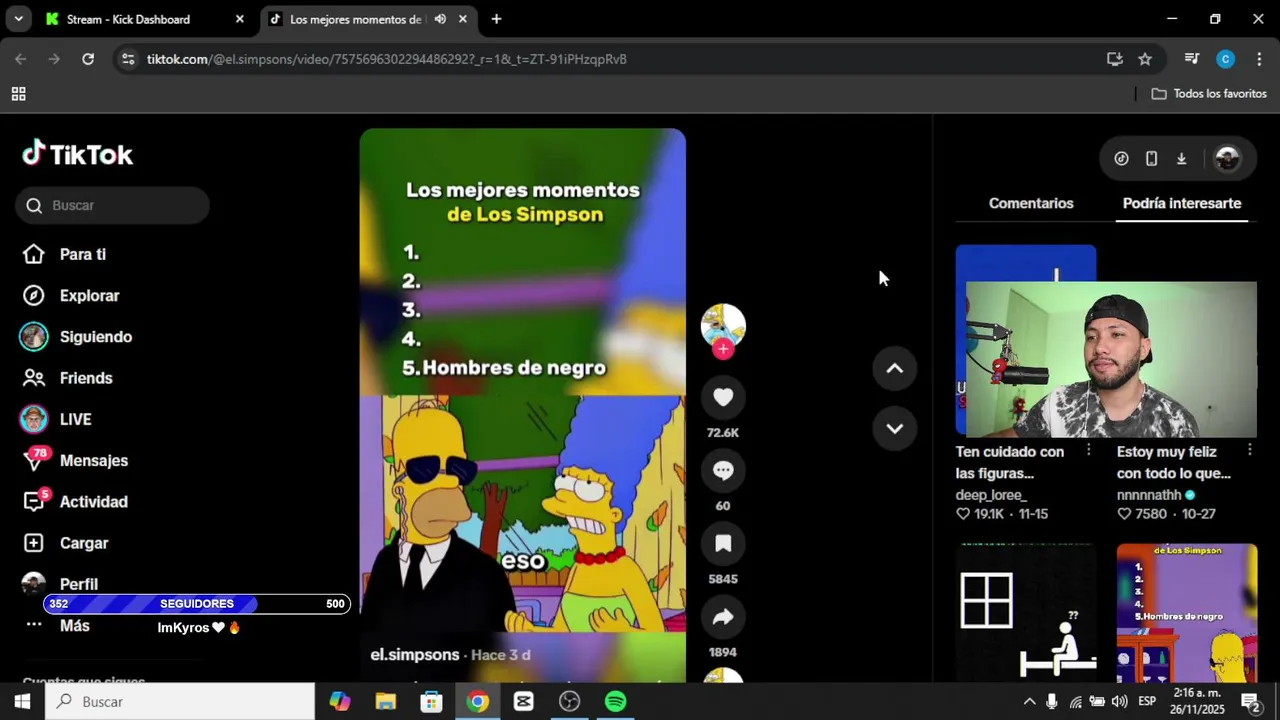Viewport: 1280px width, 720px height.
Task: Open the volume control in tray
Action: 1119,702
